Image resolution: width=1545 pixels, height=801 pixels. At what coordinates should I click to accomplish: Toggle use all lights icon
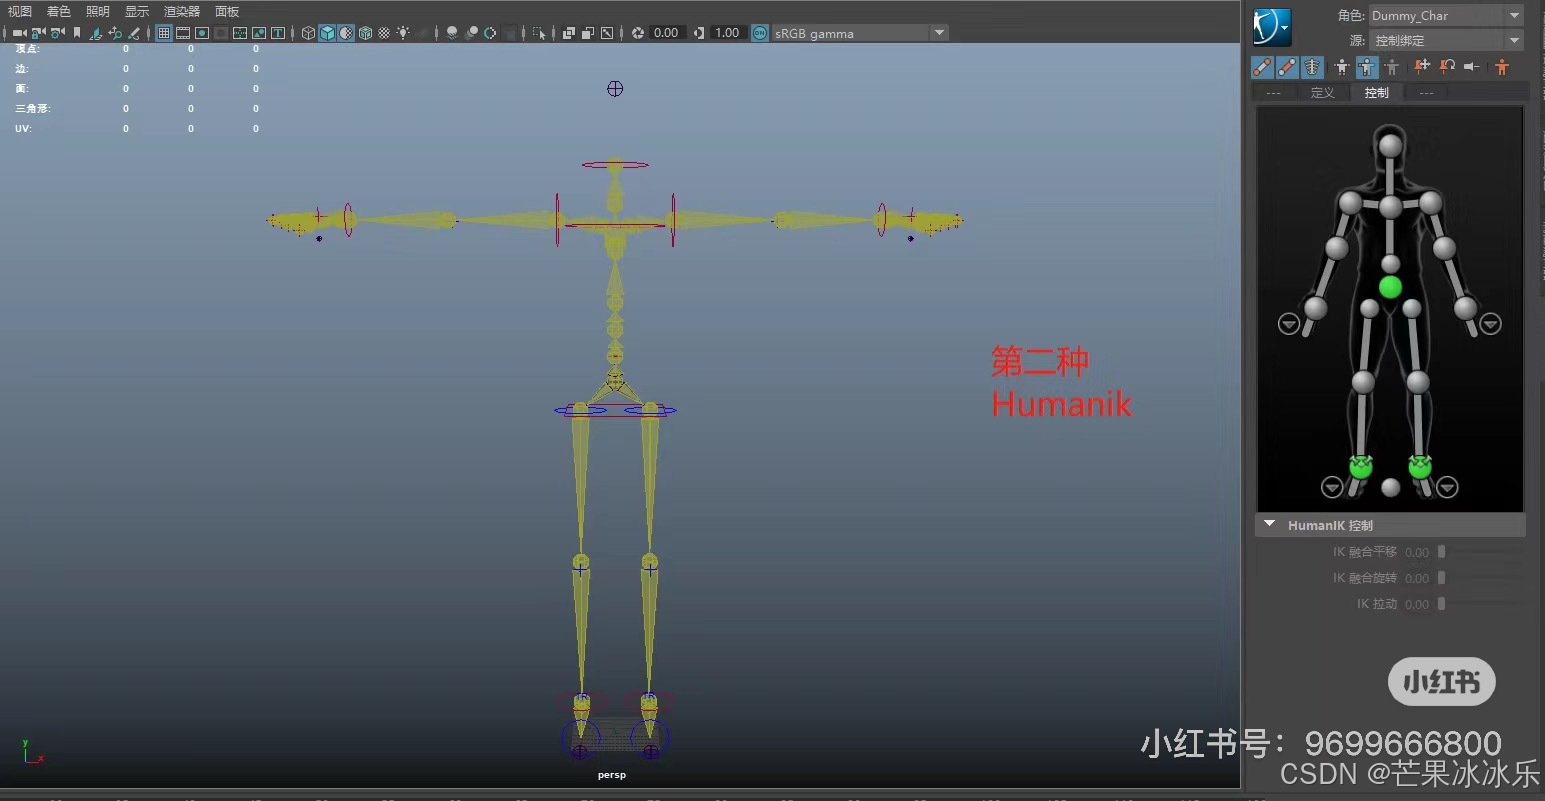coord(403,33)
